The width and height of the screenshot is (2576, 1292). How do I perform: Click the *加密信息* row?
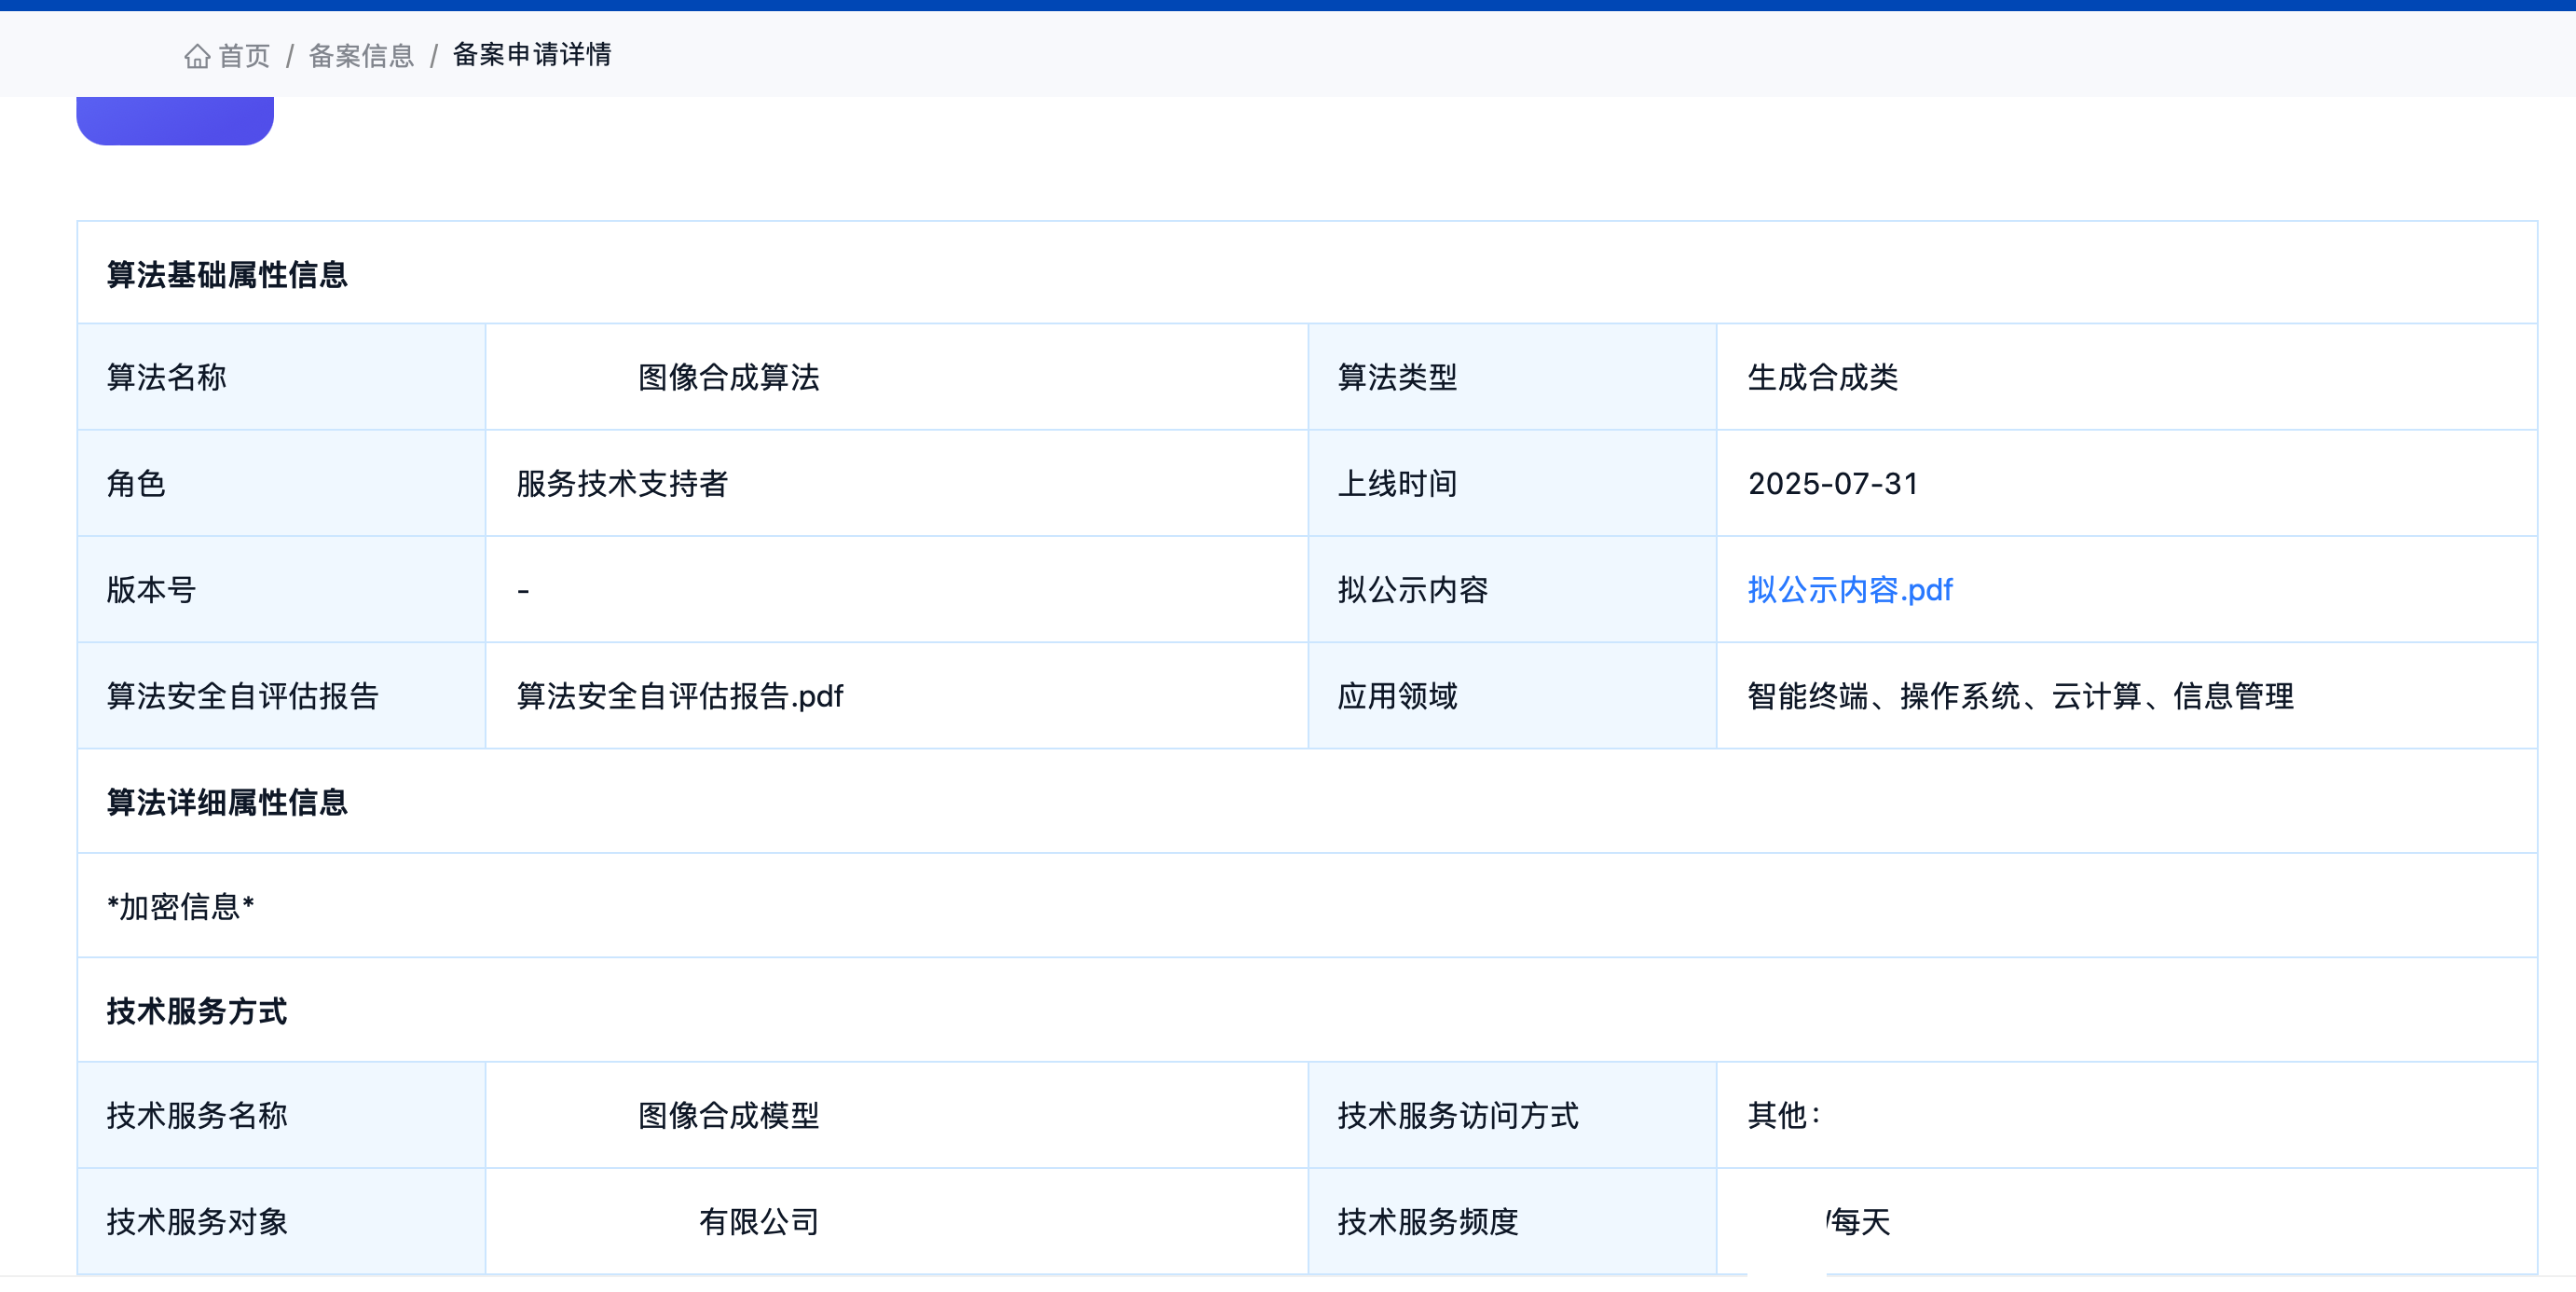point(181,907)
